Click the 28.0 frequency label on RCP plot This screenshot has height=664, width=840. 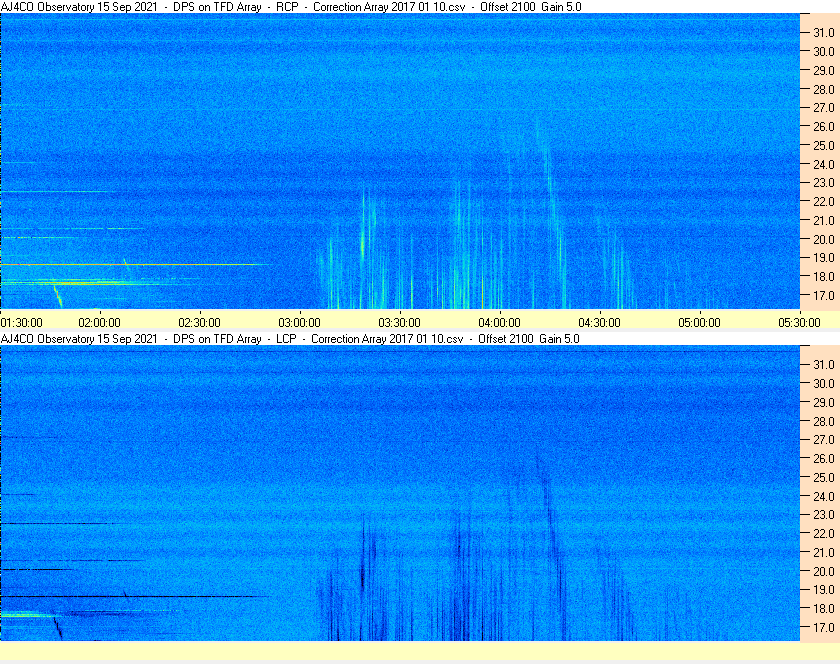tap(824, 89)
